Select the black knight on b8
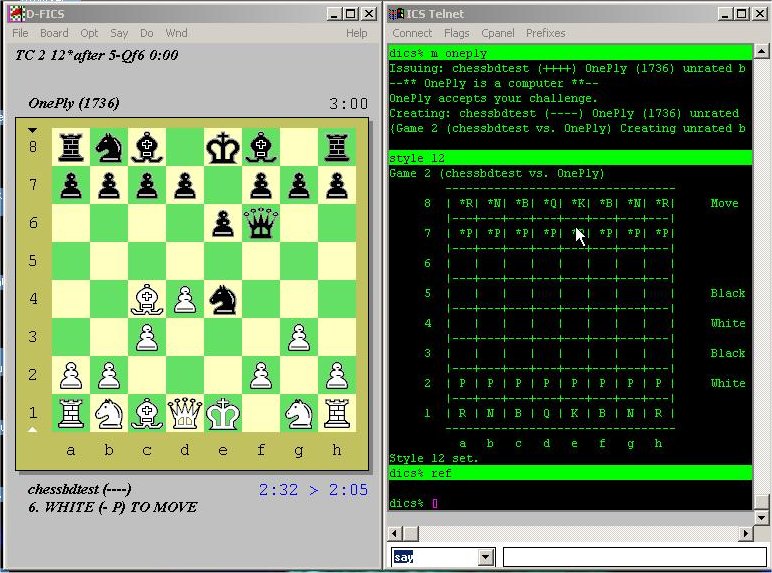Viewport: 772px width, 573px height. tap(109, 147)
